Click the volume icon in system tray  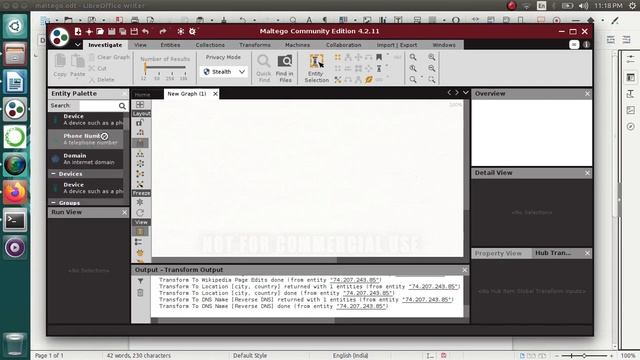584,6
